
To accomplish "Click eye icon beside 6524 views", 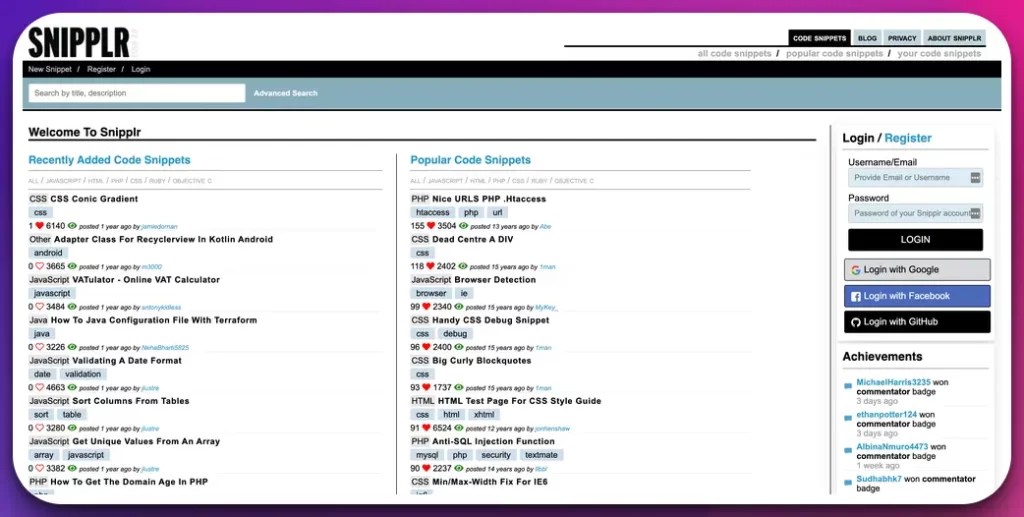I will pos(458,428).
